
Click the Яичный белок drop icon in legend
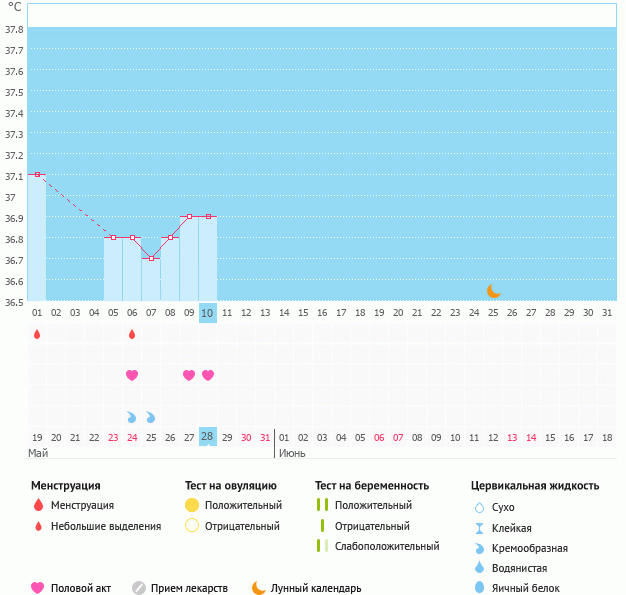pos(479,588)
